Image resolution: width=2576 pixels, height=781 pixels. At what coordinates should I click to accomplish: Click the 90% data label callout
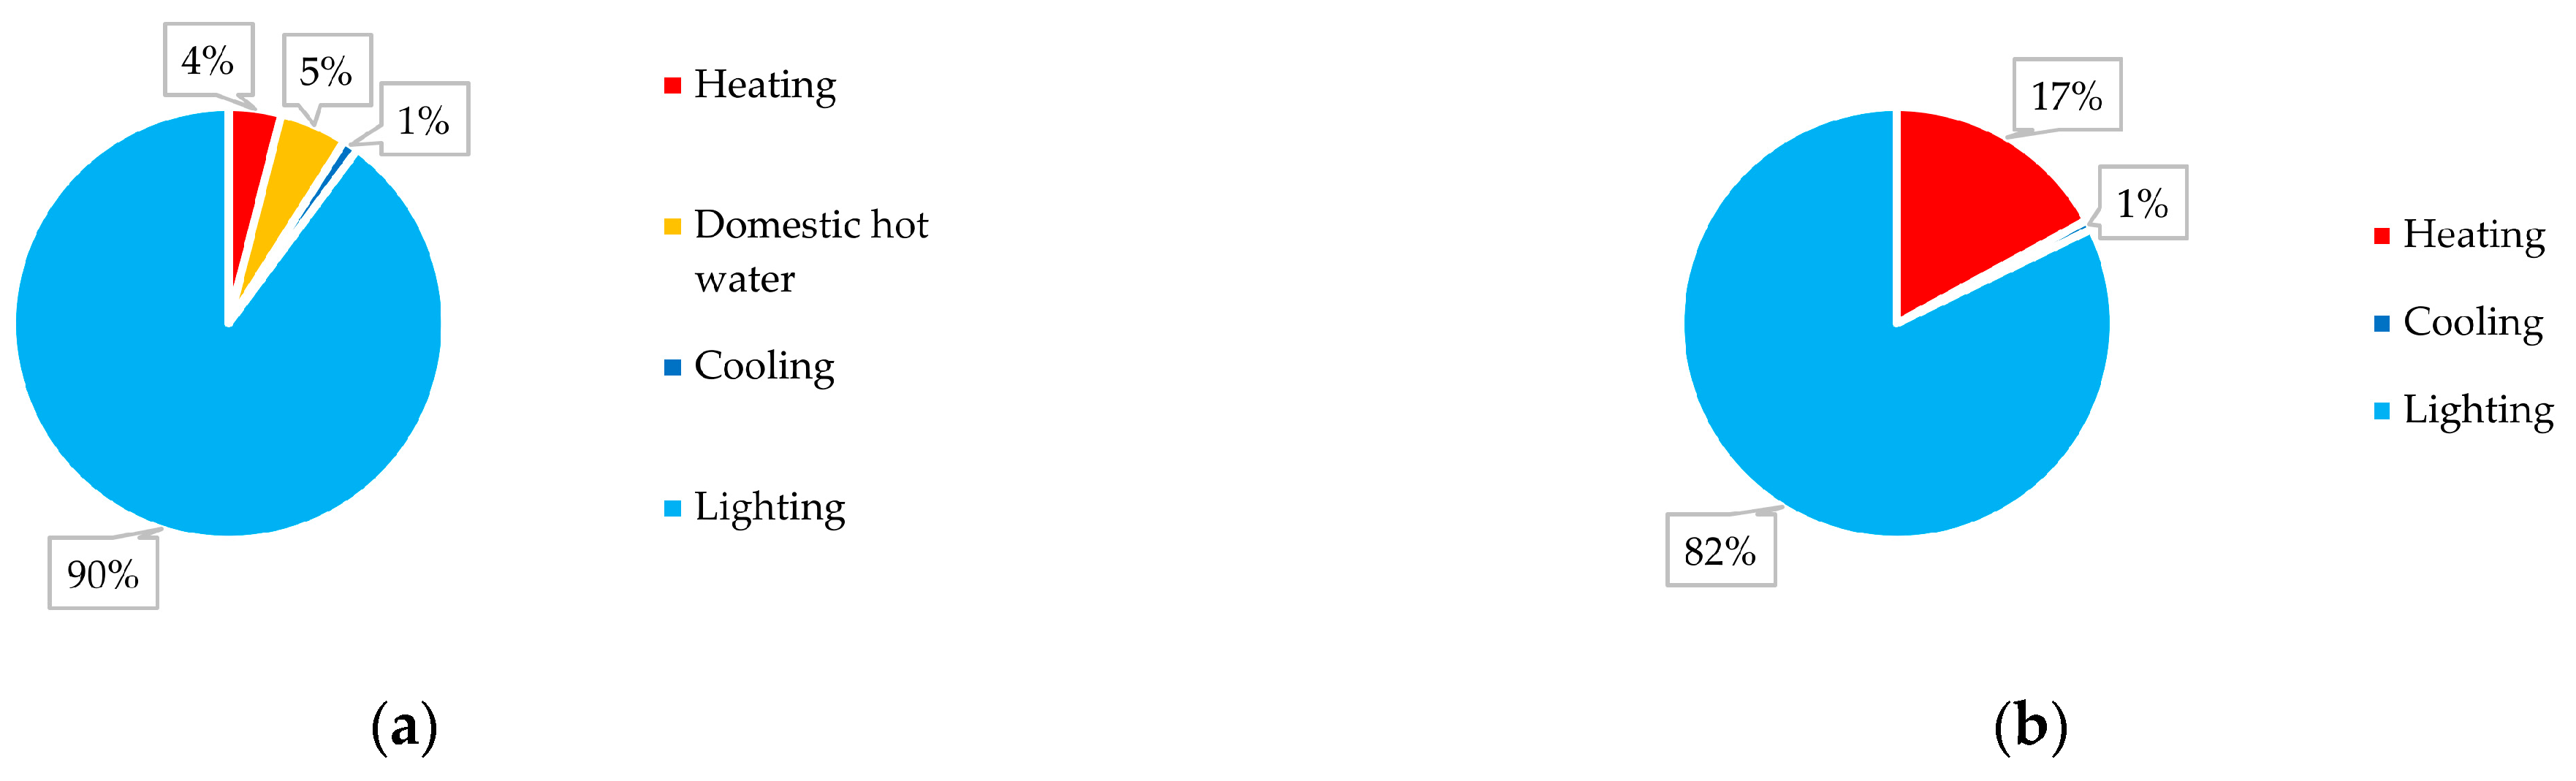coord(103,574)
